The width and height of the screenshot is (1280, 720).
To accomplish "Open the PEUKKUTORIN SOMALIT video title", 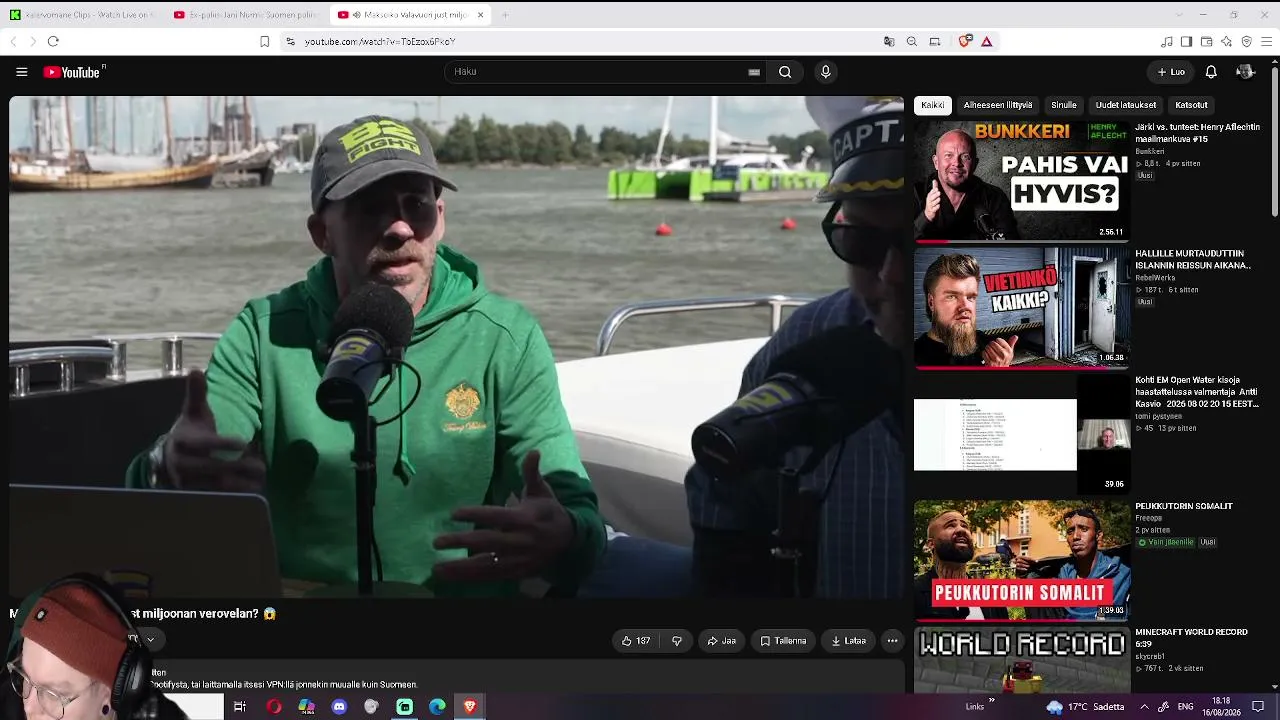I will (x=1184, y=506).
